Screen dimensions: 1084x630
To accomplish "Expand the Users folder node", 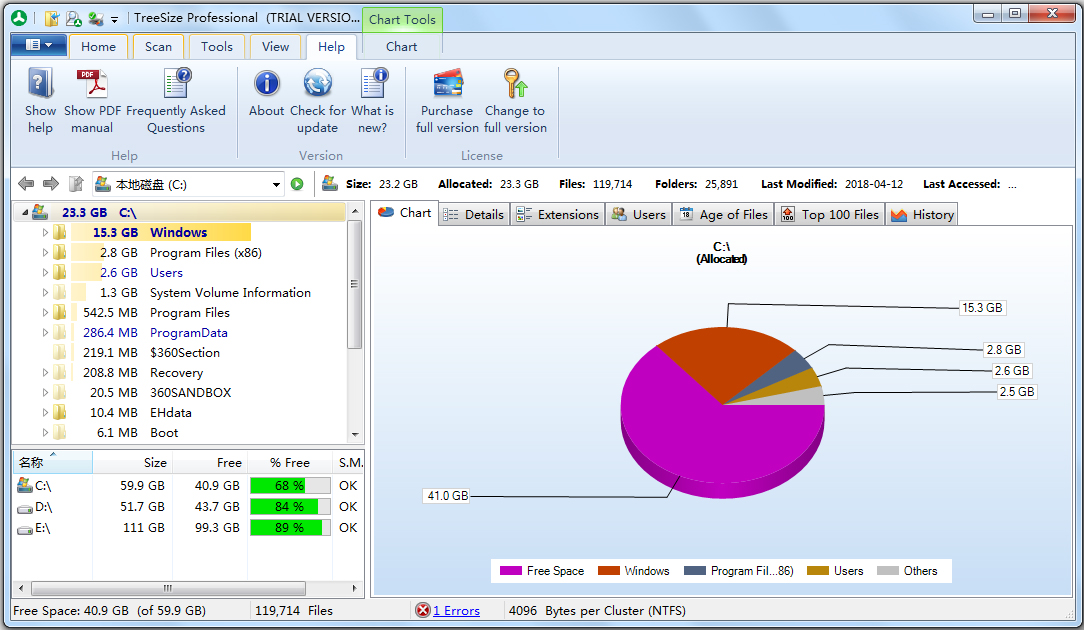I will click(x=45, y=273).
